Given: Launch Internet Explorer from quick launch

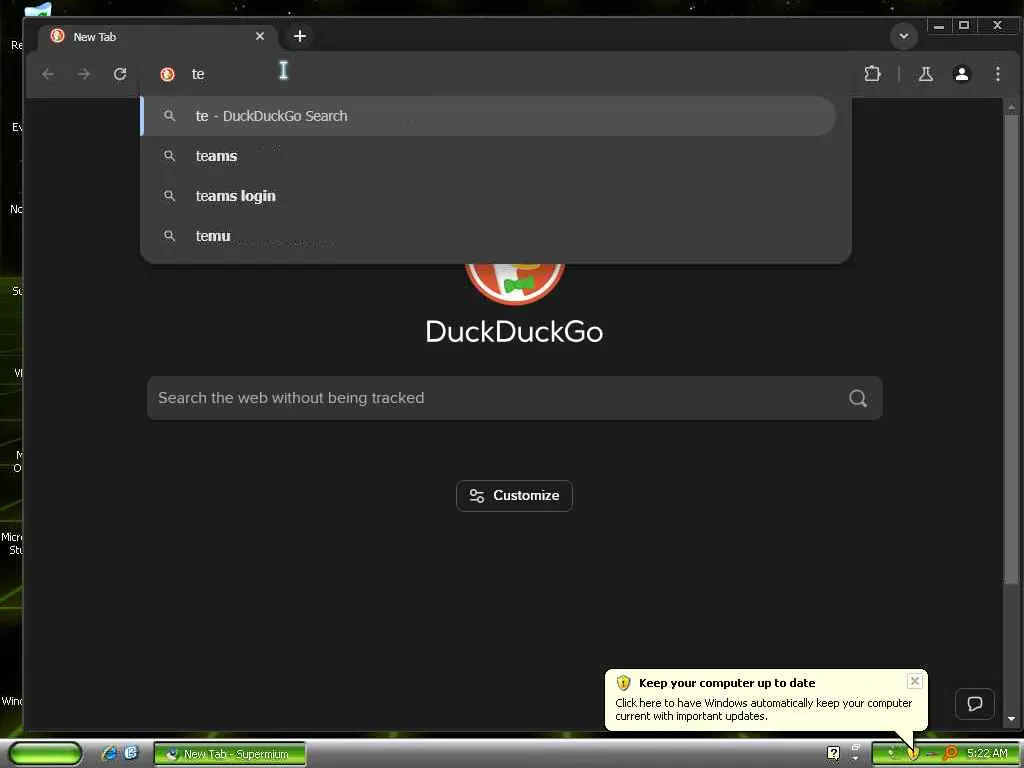Looking at the screenshot, I should tap(109, 753).
